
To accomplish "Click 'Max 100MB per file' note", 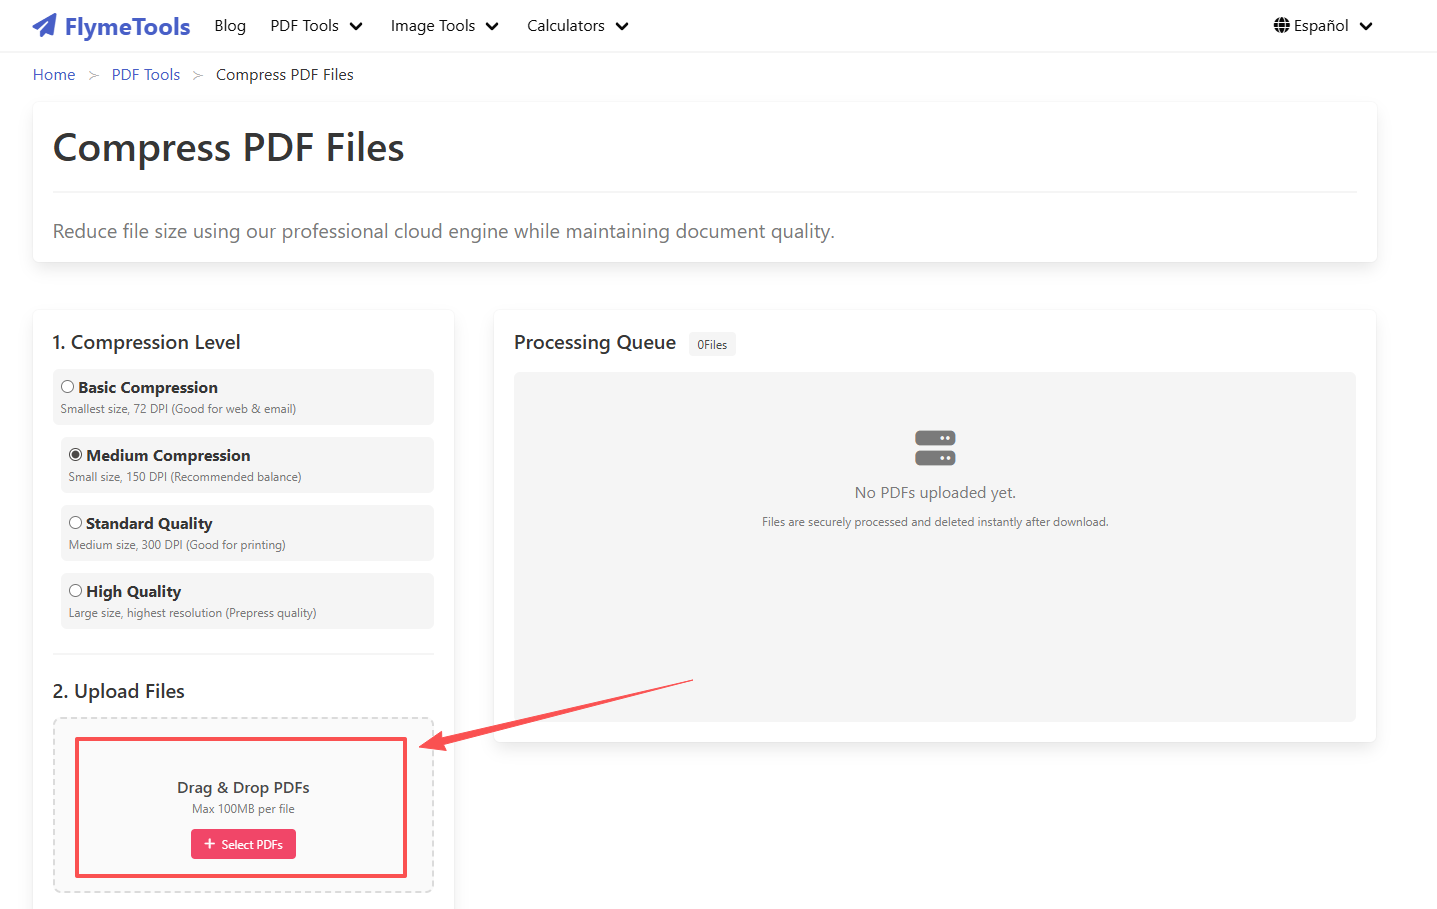I will point(243,809).
